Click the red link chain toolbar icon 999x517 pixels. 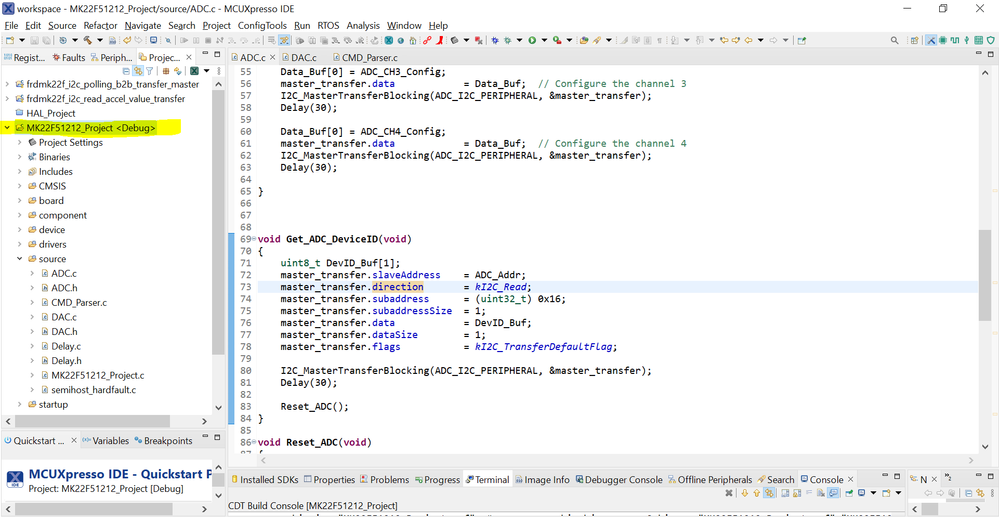(426, 40)
